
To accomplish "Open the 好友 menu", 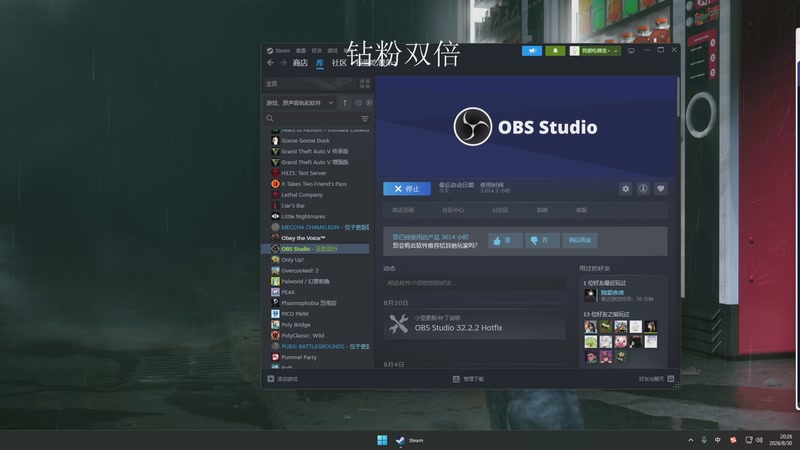I will coord(317,51).
